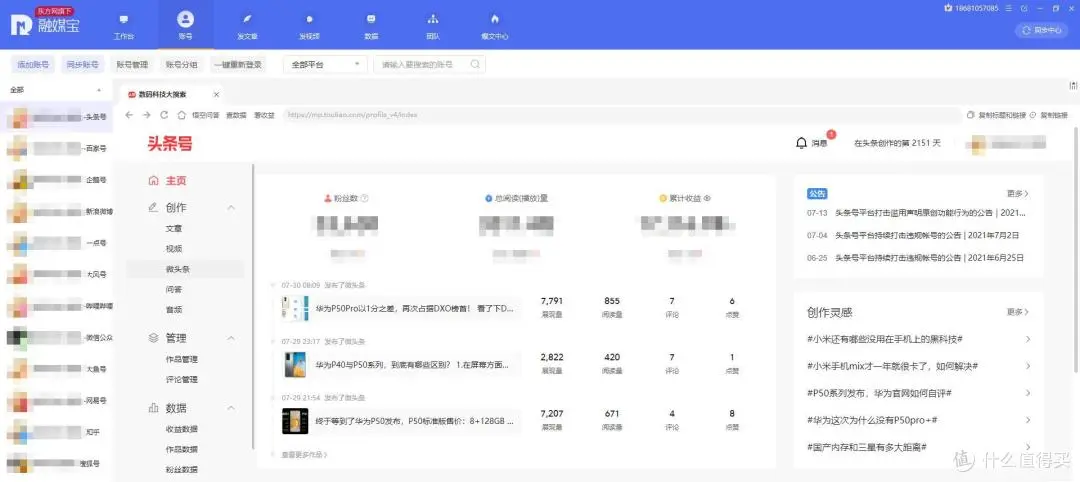Click 复制标题和链接 button
Image resolution: width=1080 pixels, height=482 pixels.
pyautogui.click(x=996, y=115)
